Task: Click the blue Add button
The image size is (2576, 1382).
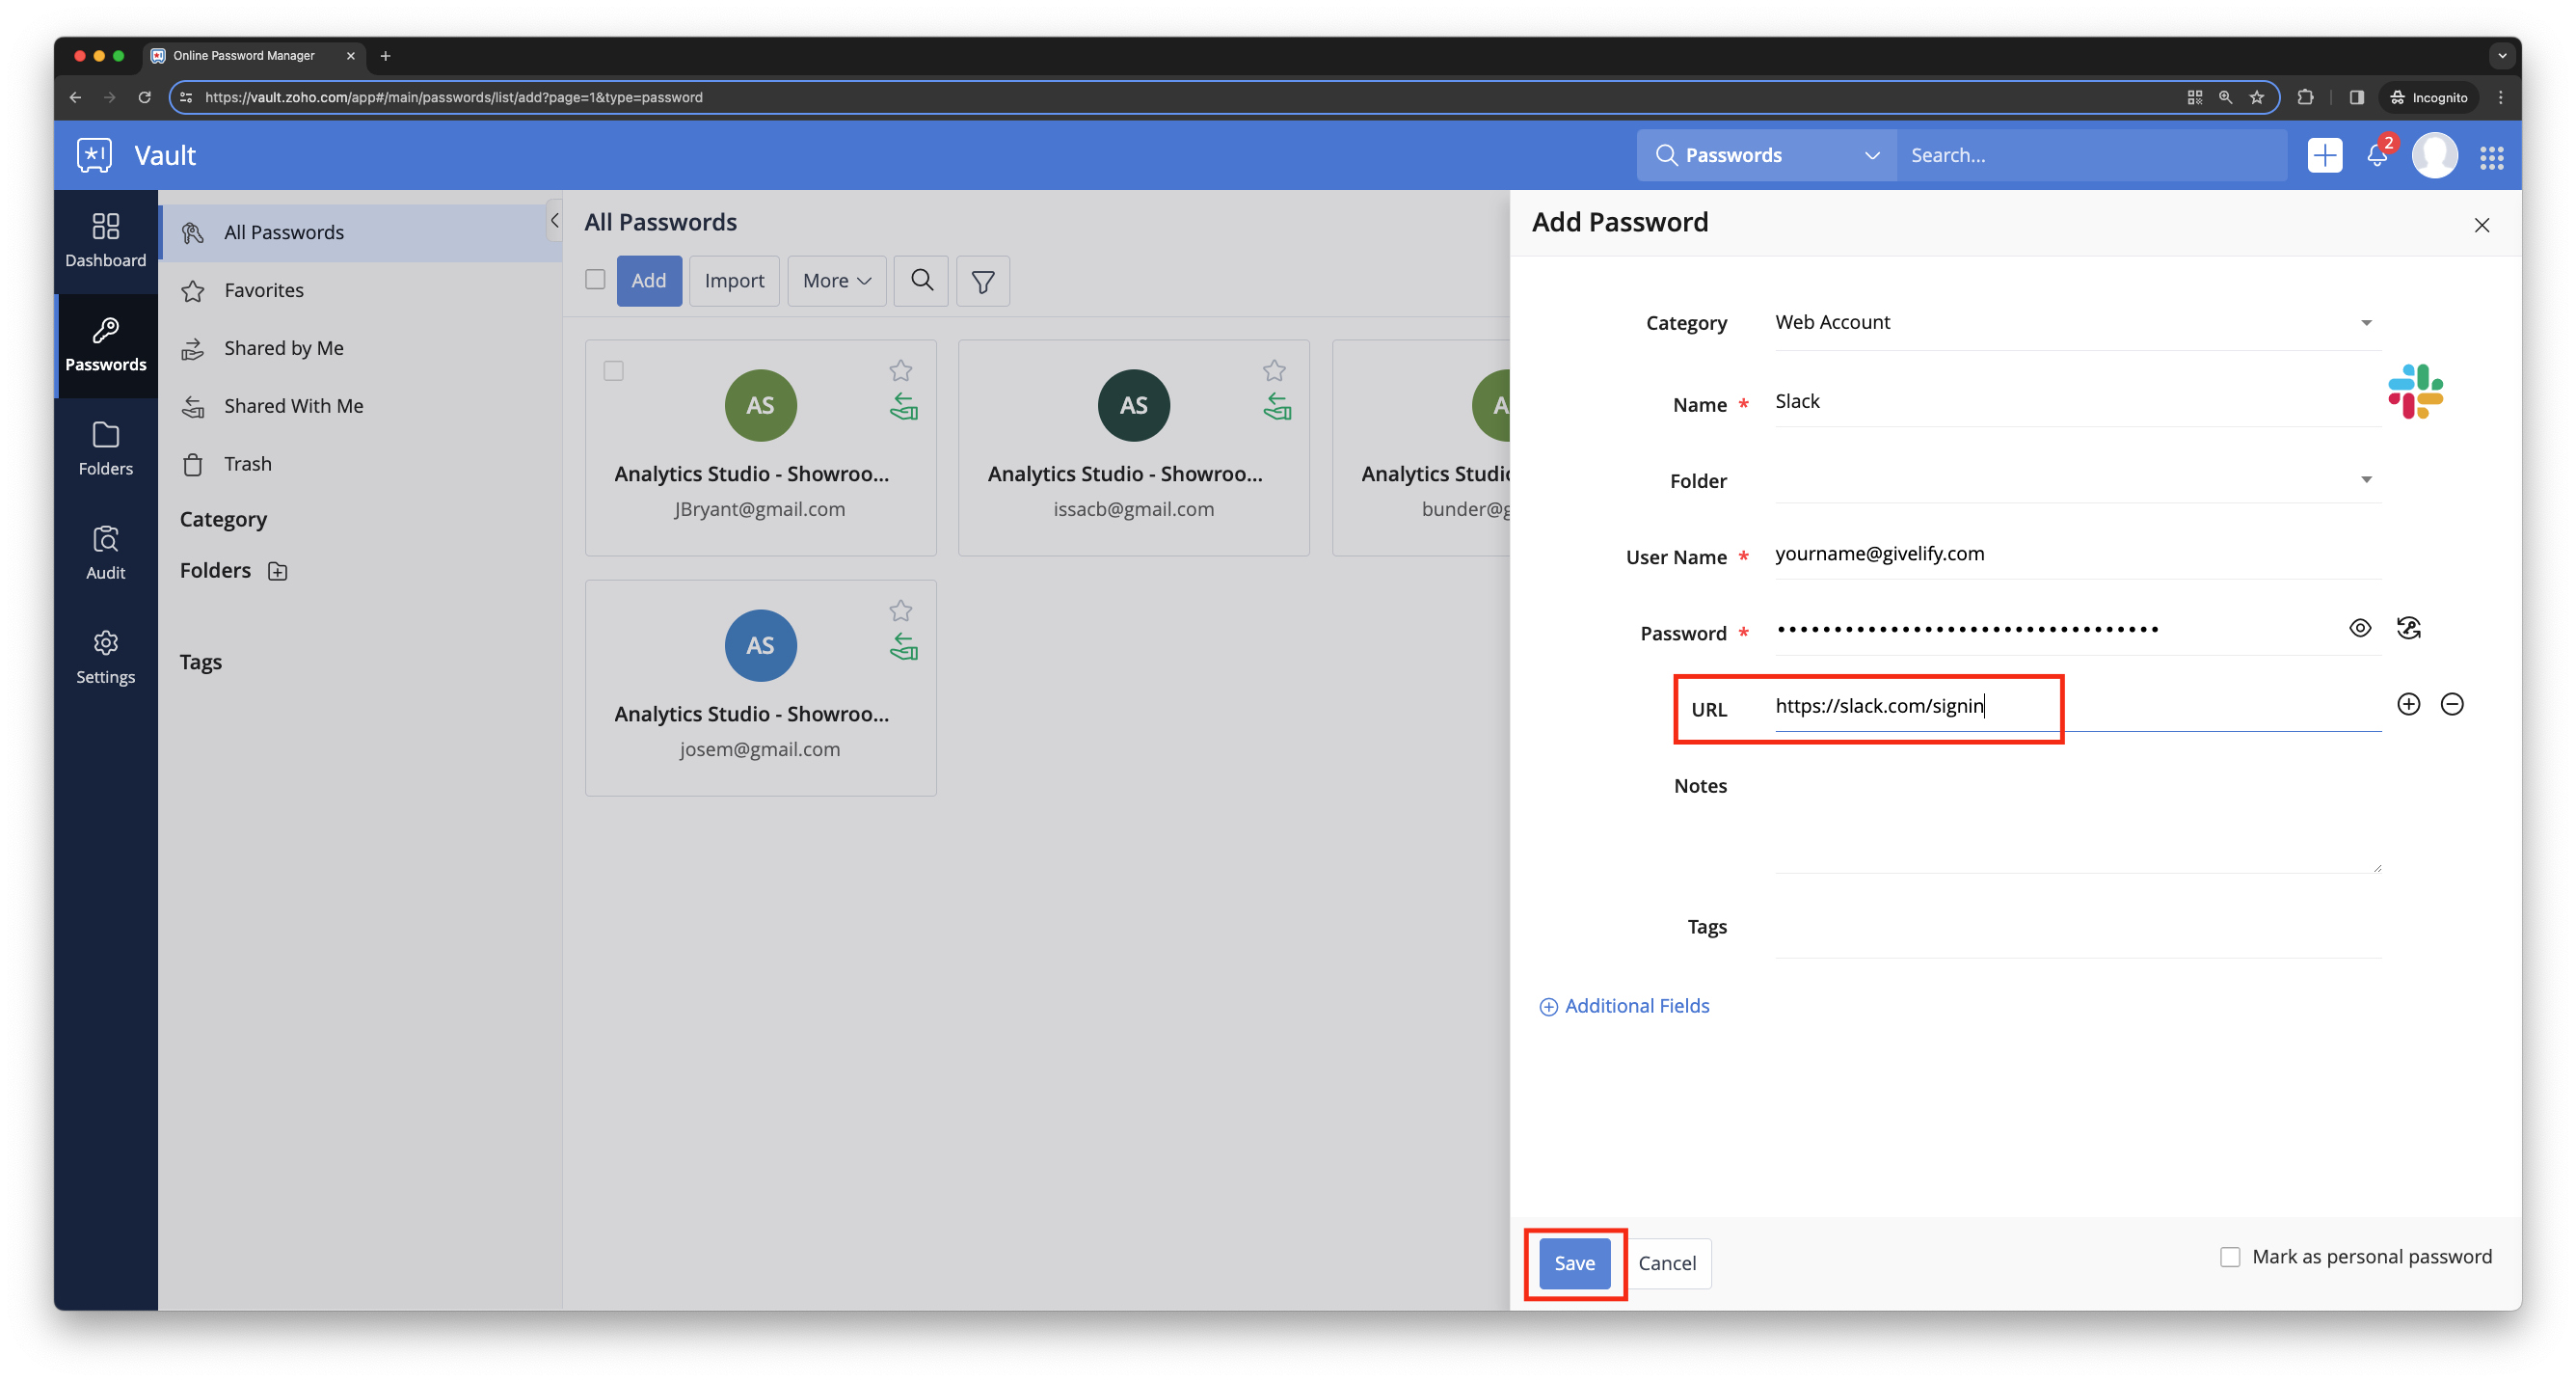Action: [648, 280]
